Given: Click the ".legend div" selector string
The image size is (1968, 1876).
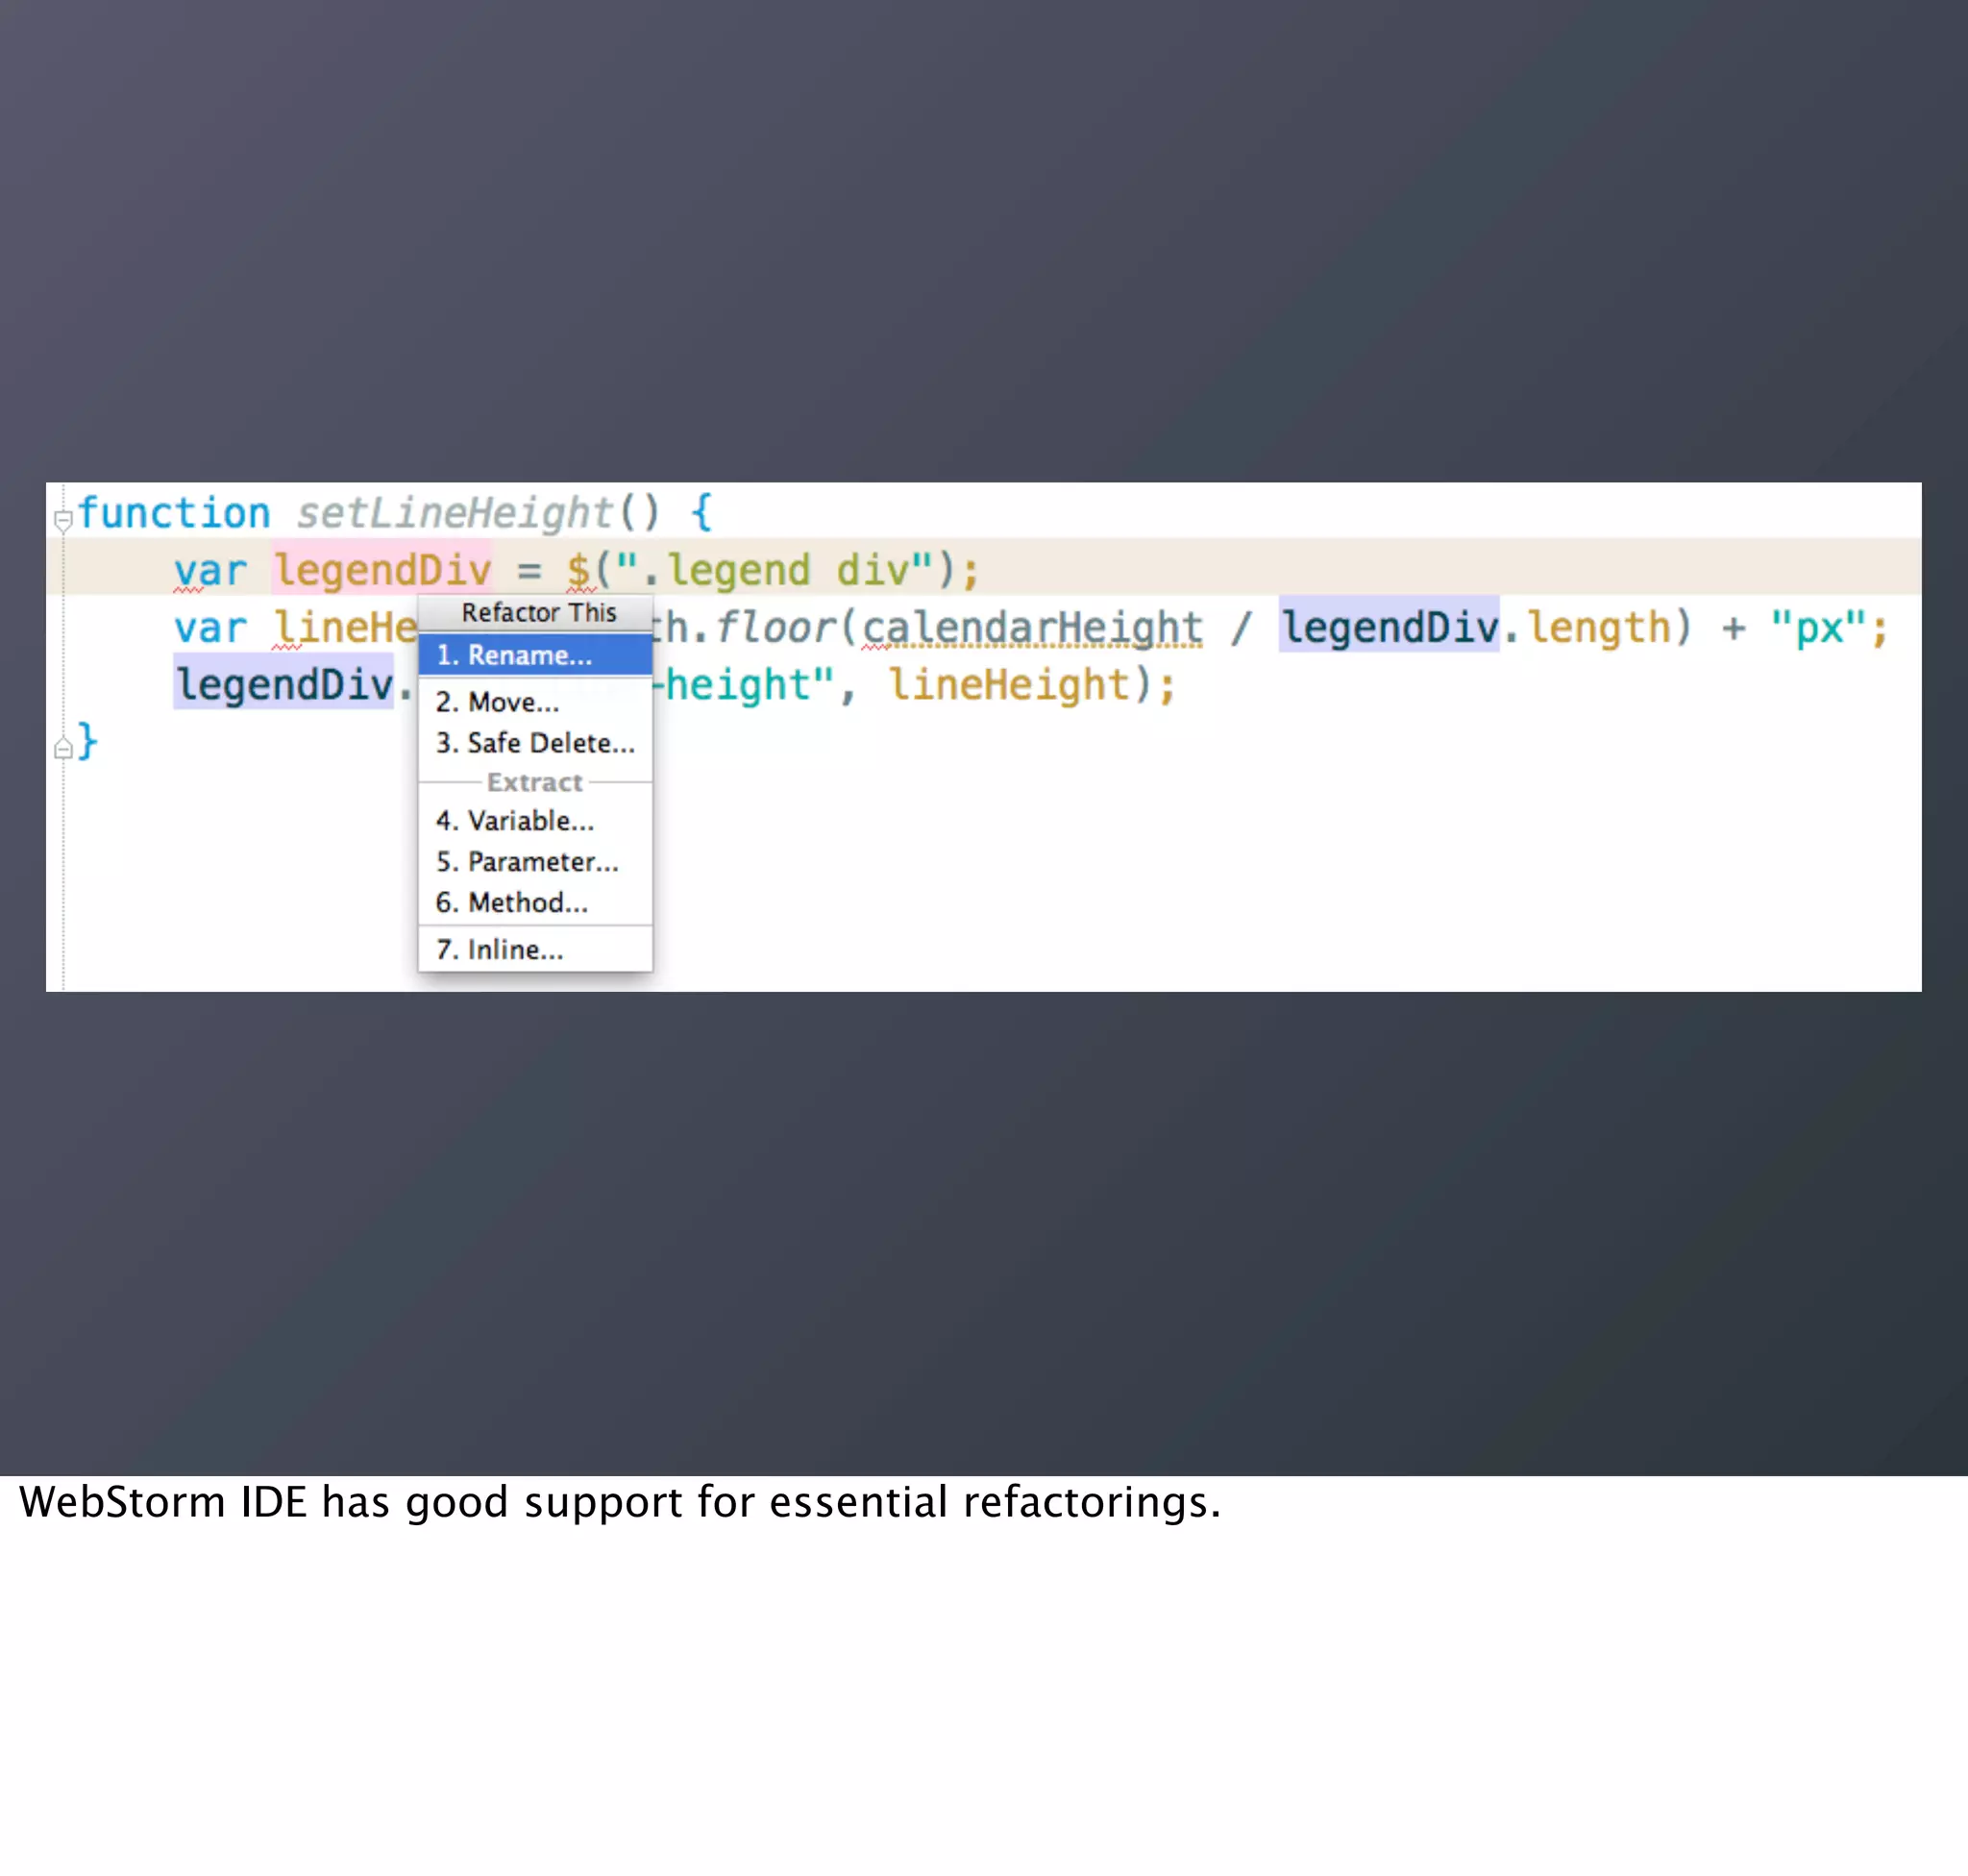Looking at the screenshot, I should (774, 570).
